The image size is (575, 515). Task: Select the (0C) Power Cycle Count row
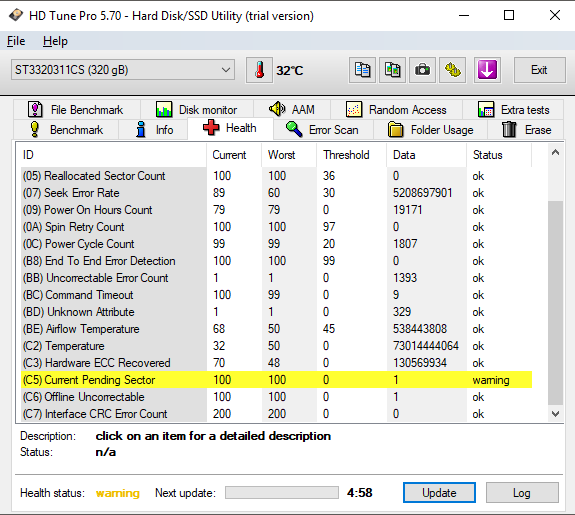click(x=277, y=244)
